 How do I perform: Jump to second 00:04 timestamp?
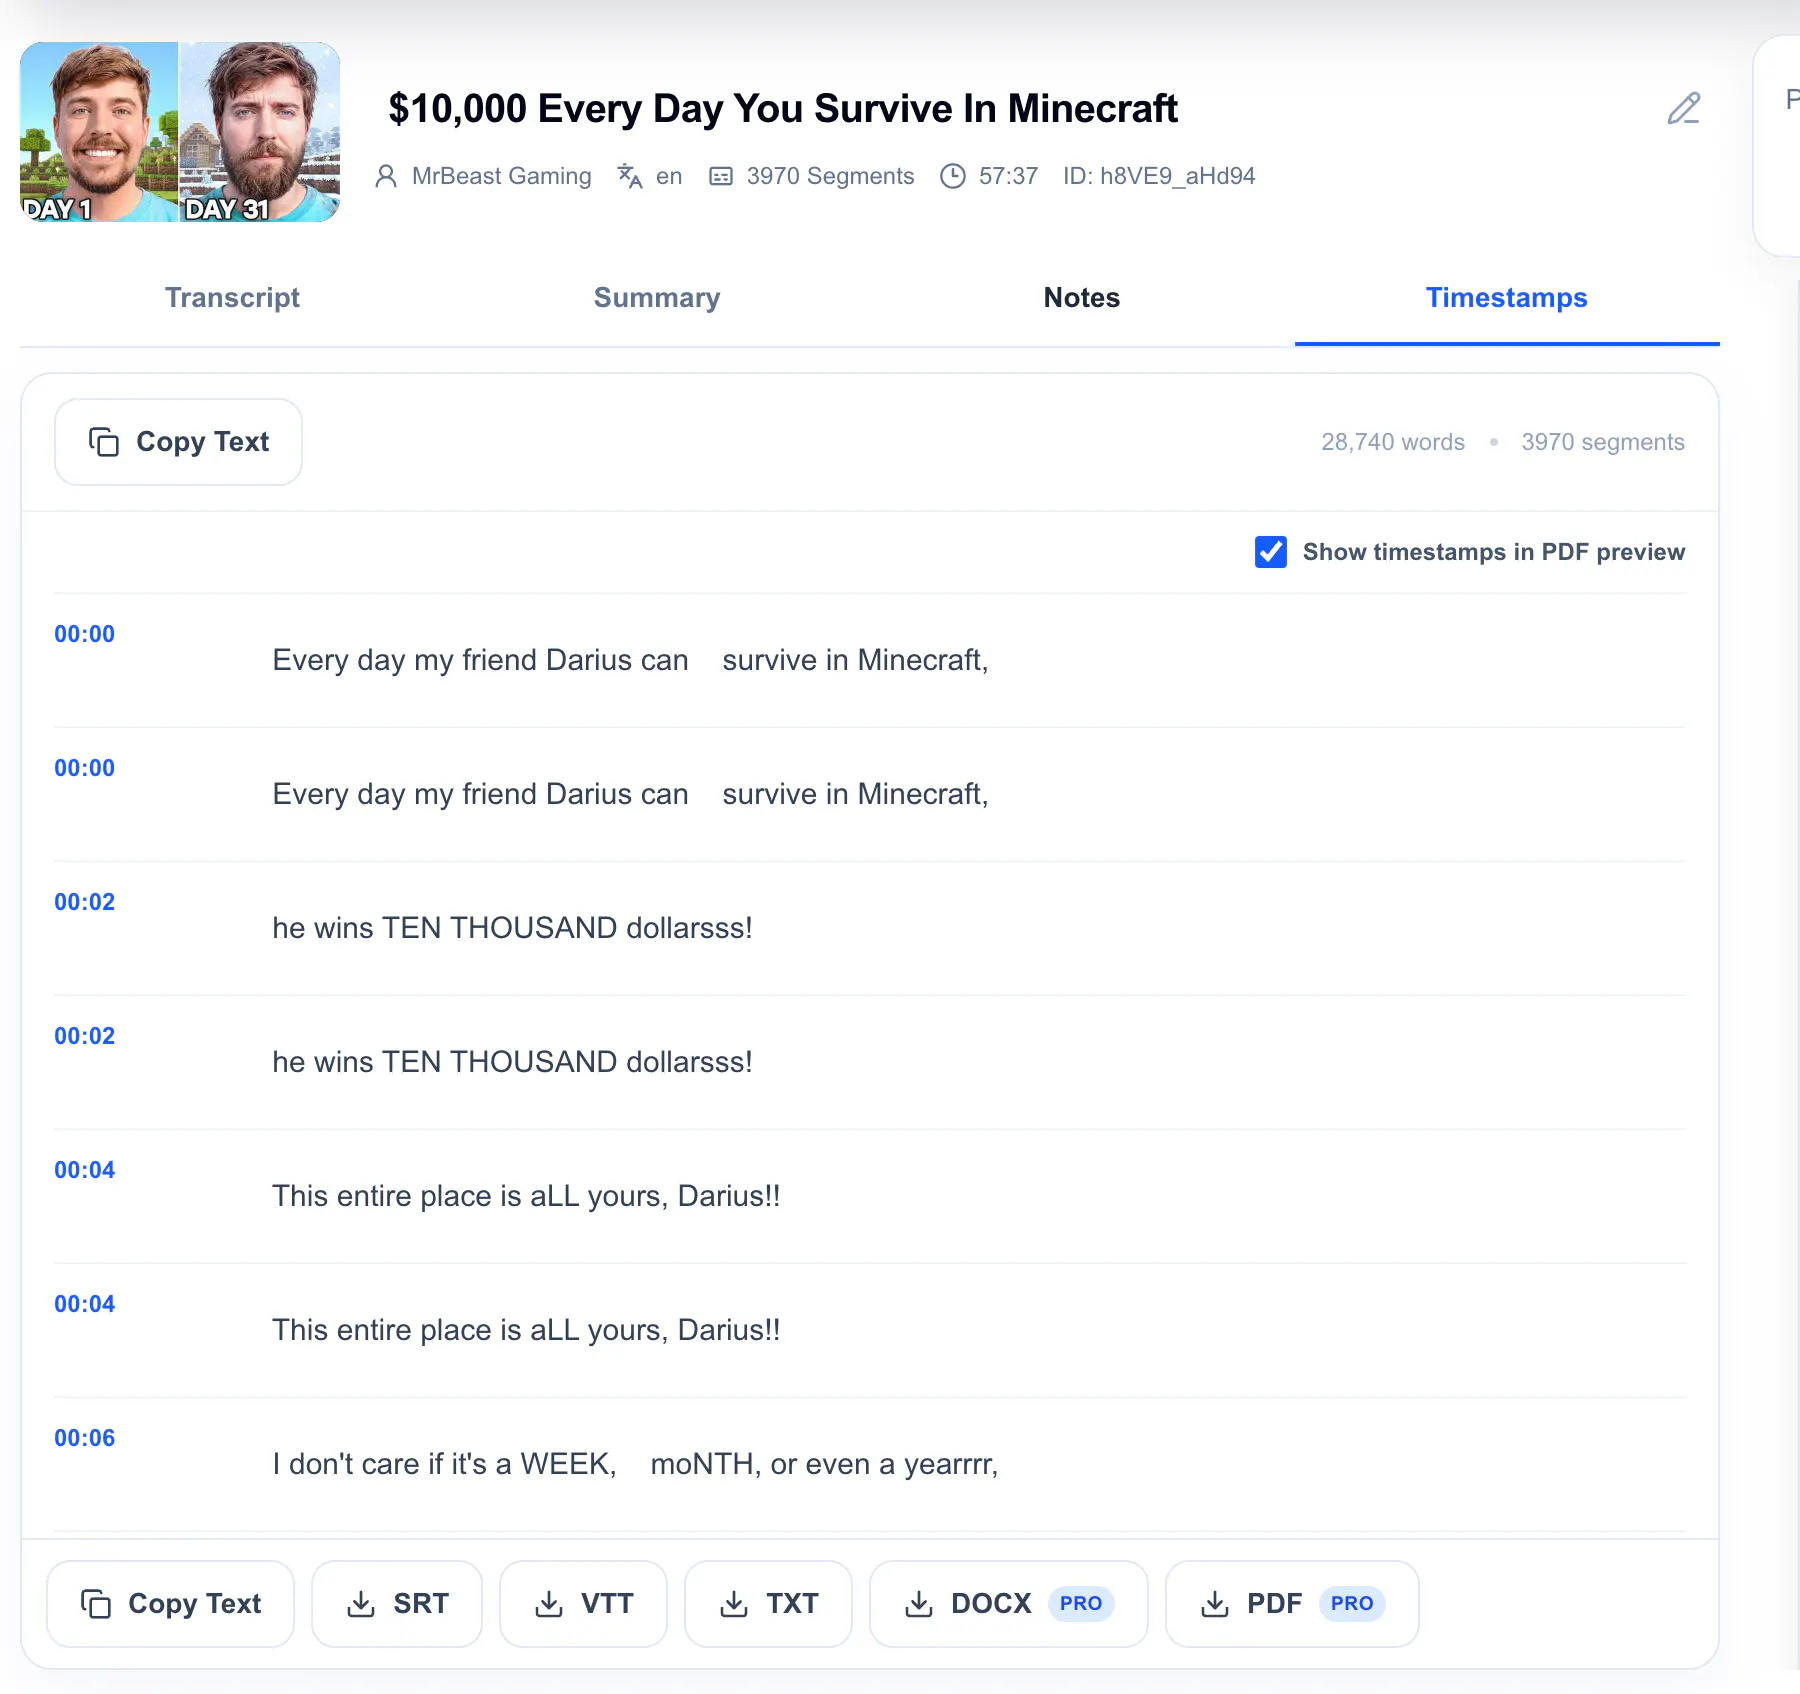pyautogui.click(x=85, y=1304)
